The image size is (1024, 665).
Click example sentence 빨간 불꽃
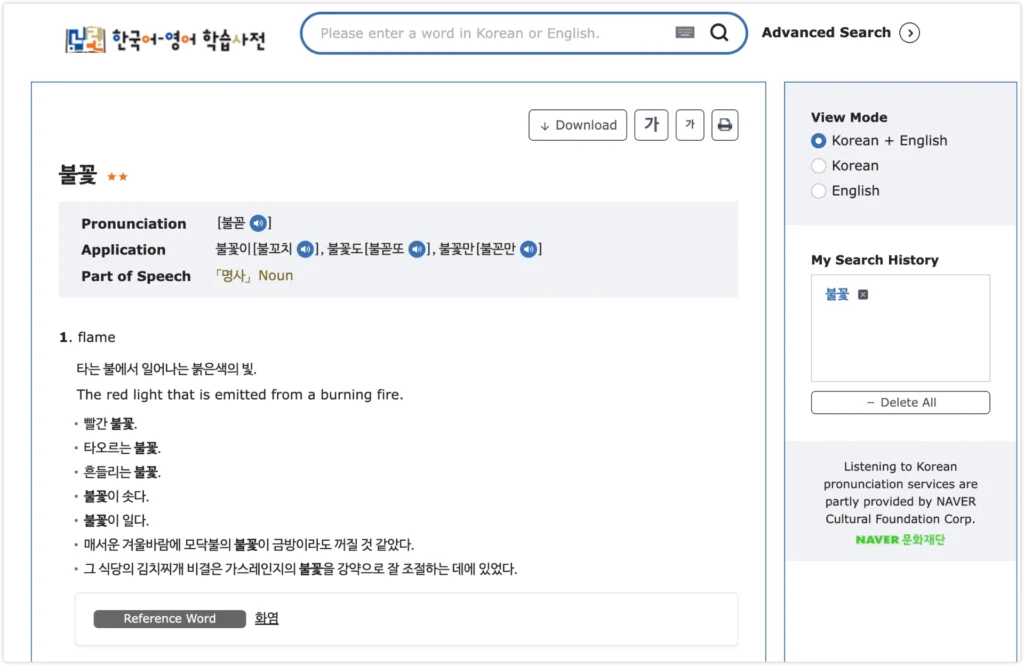[x=110, y=423]
